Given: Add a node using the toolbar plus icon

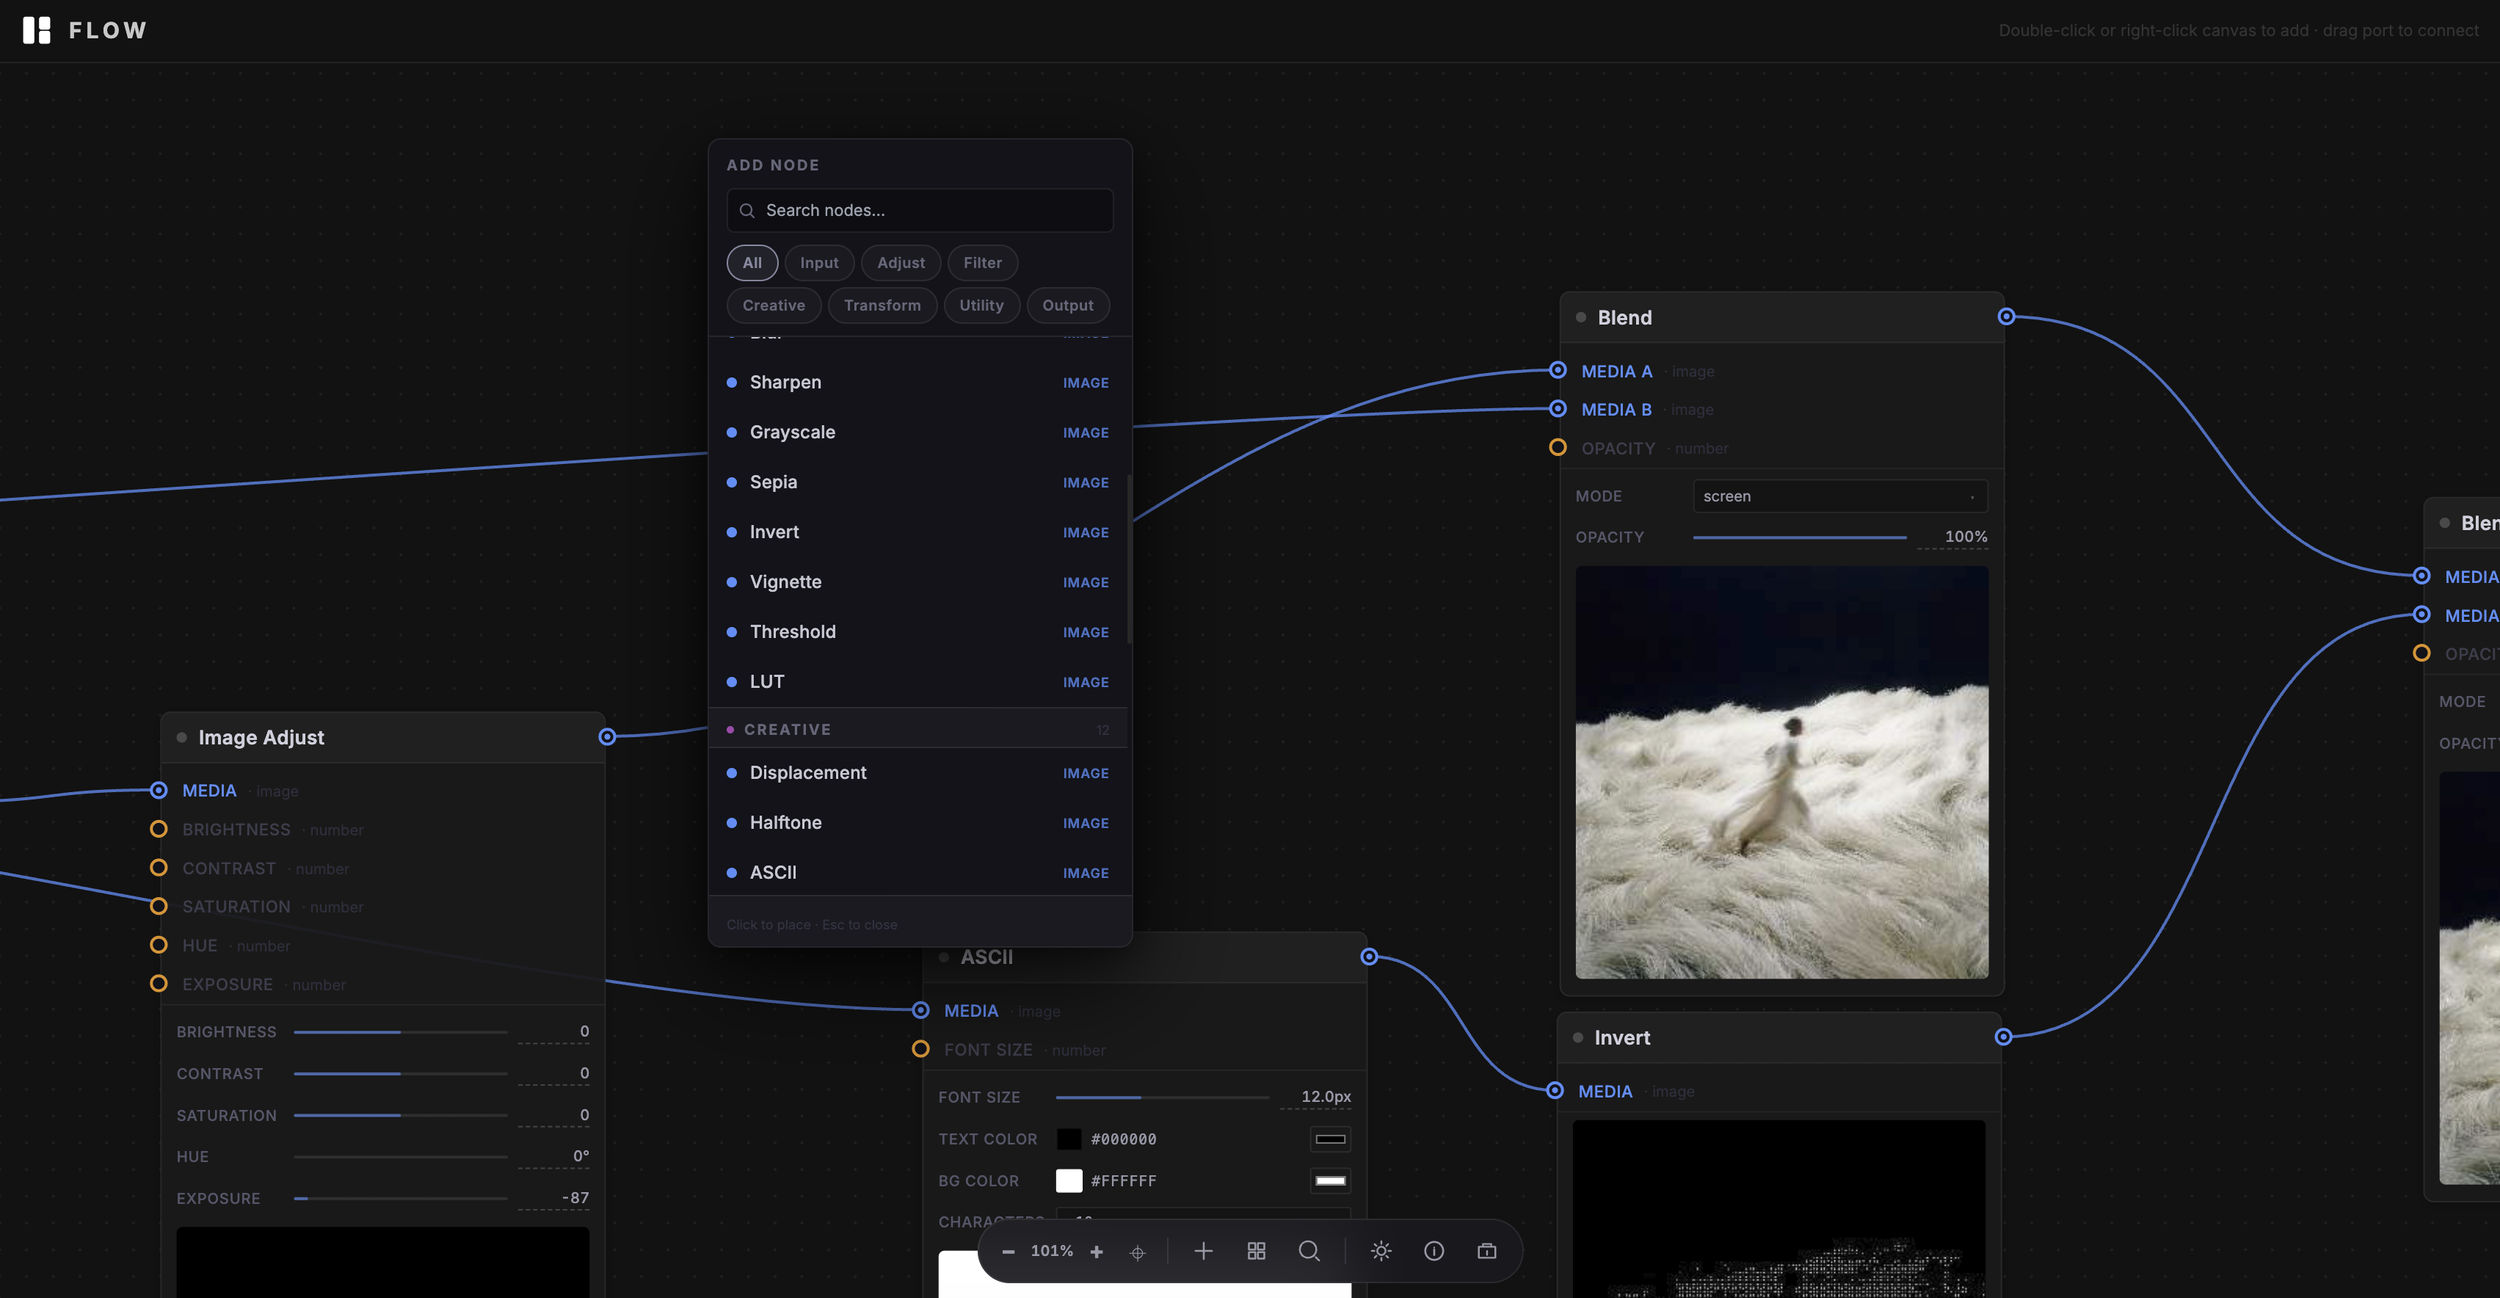Looking at the screenshot, I should 1203,1251.
